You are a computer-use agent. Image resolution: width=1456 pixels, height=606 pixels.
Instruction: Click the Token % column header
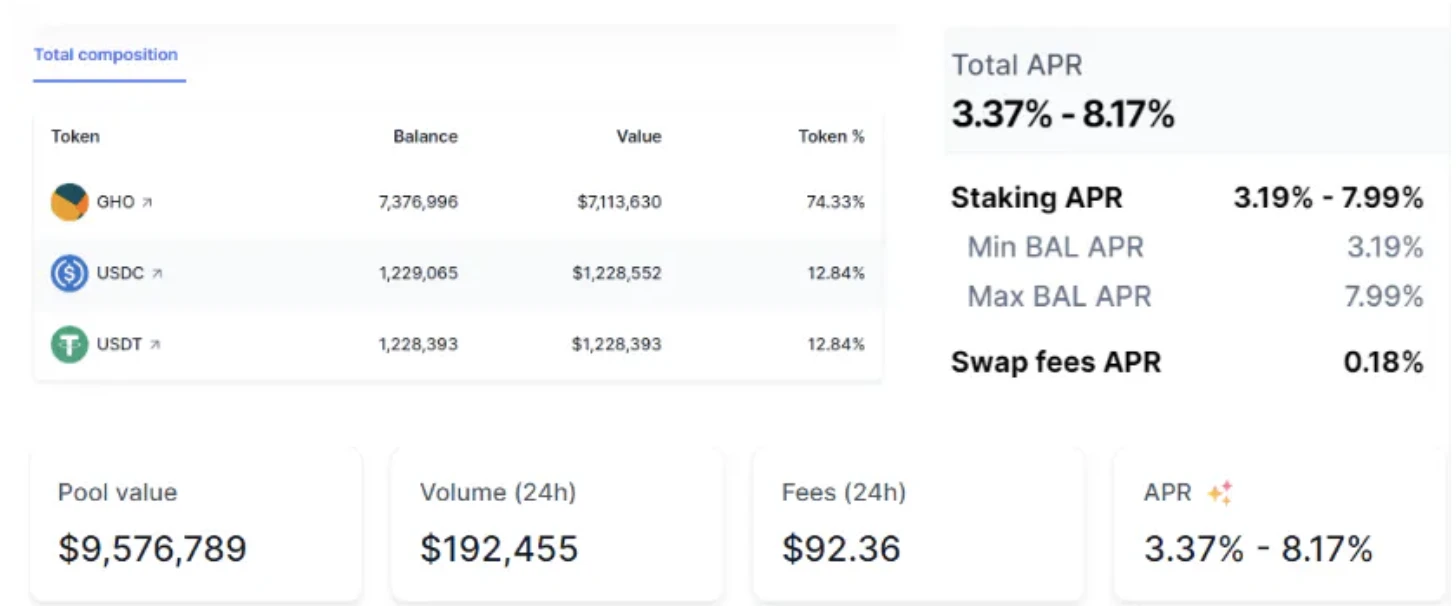click(x=831, y=136)
